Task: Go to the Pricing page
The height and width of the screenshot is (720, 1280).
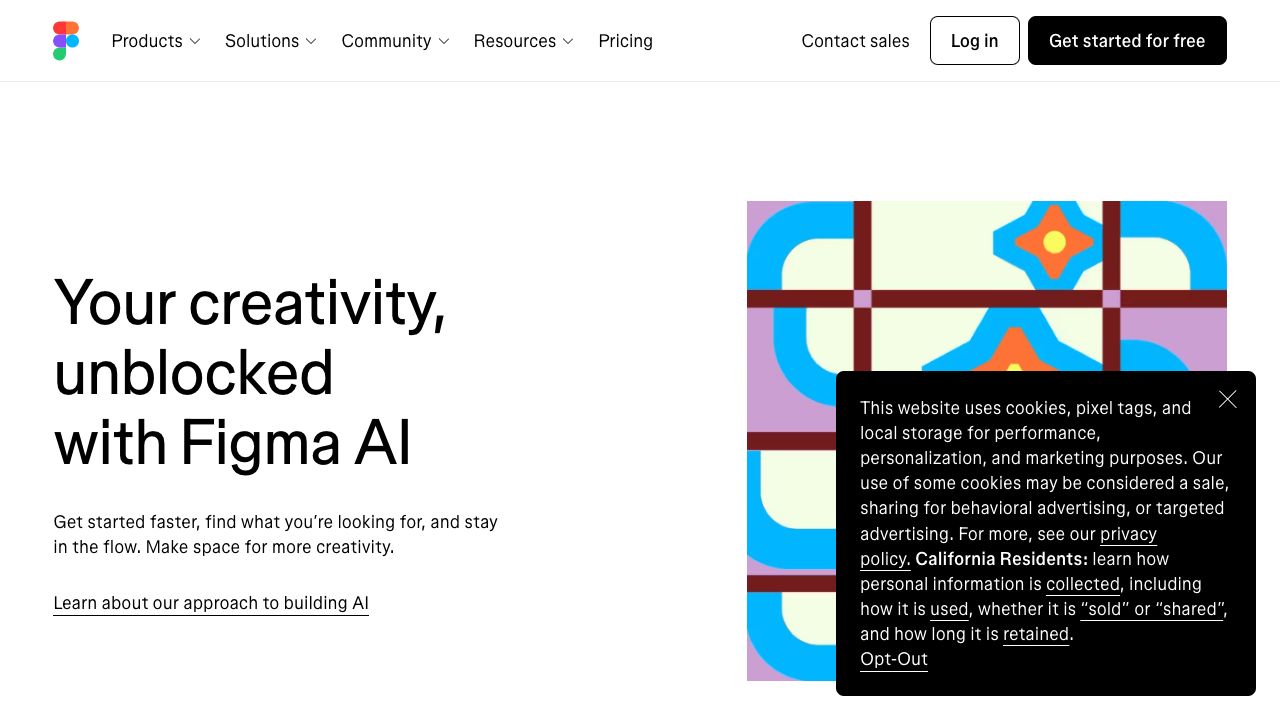Action: pos(625,41)
